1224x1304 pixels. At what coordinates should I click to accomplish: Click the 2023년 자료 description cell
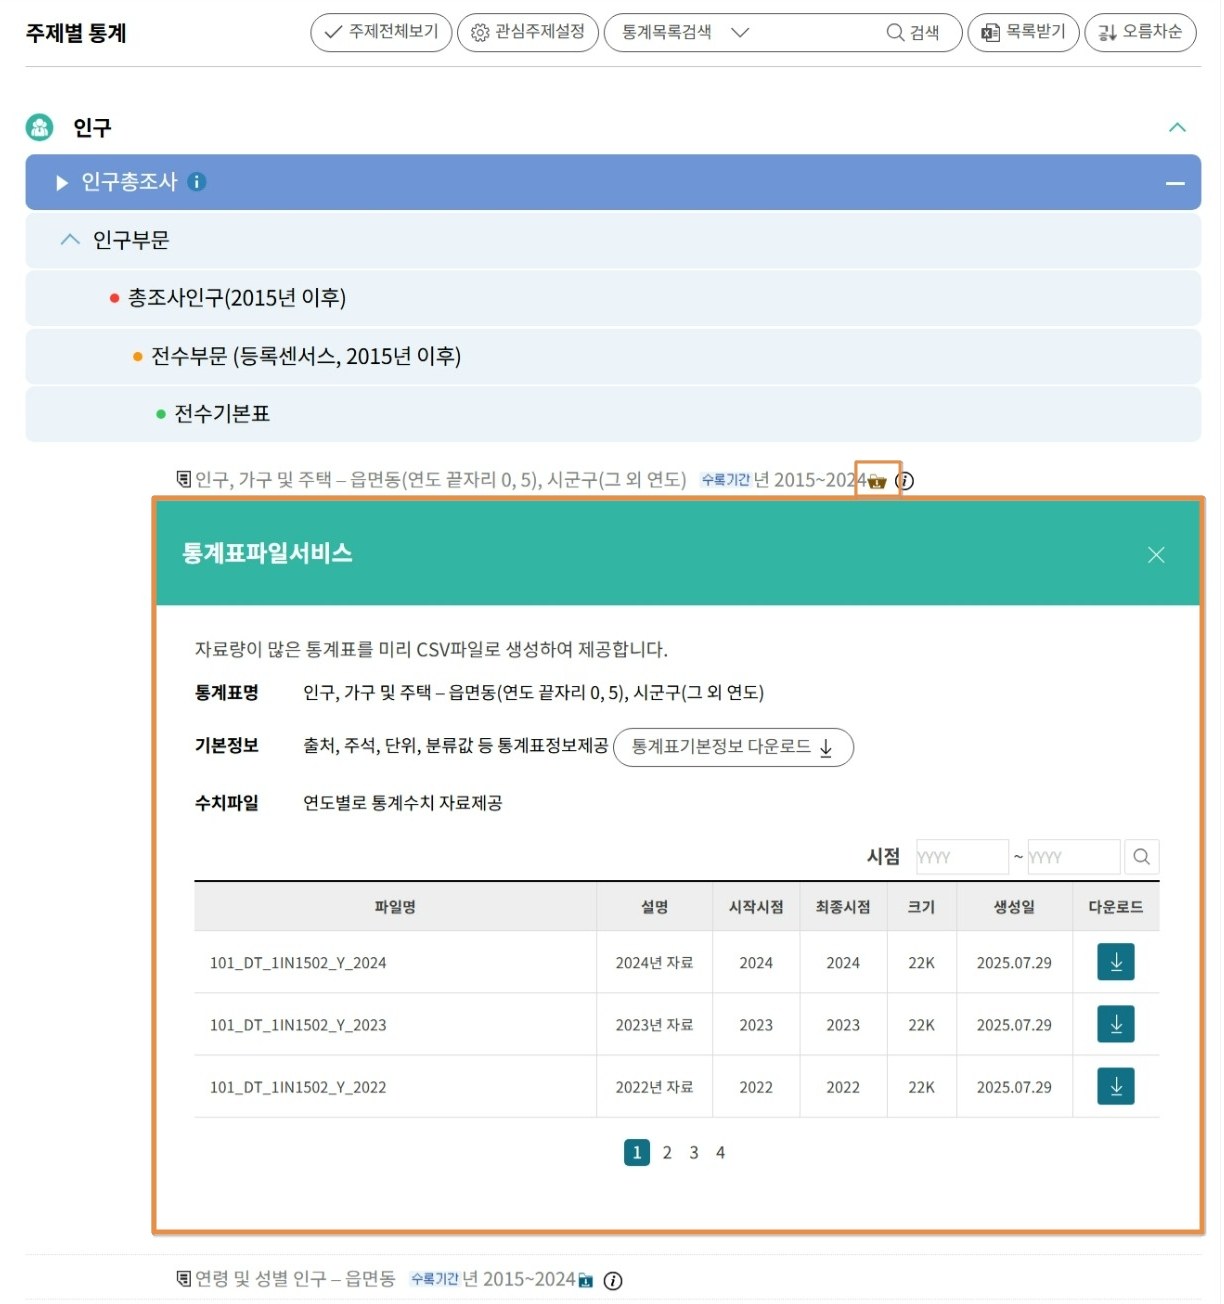(x=654, y=1025)
